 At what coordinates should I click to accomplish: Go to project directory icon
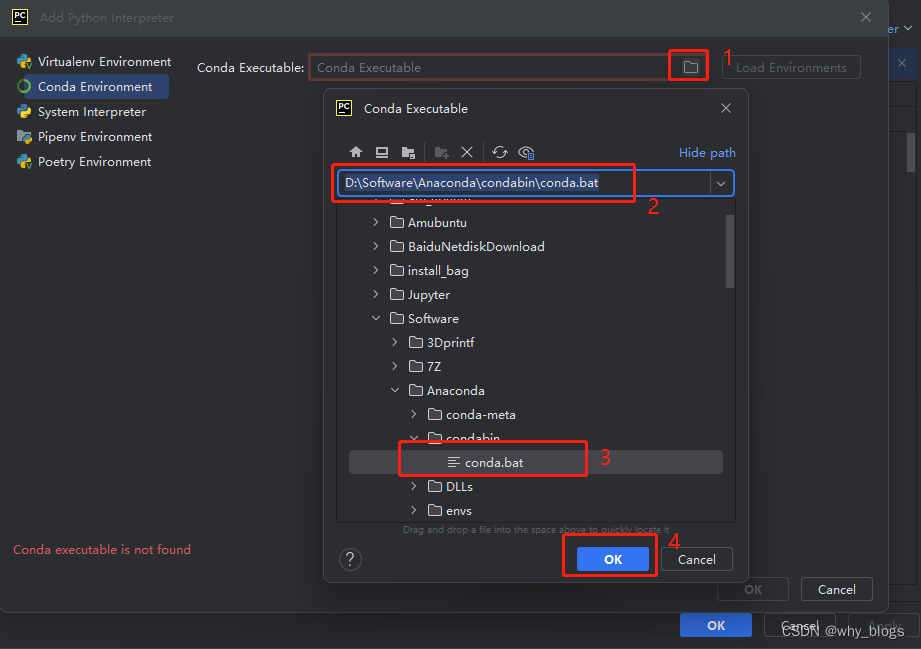408,152
